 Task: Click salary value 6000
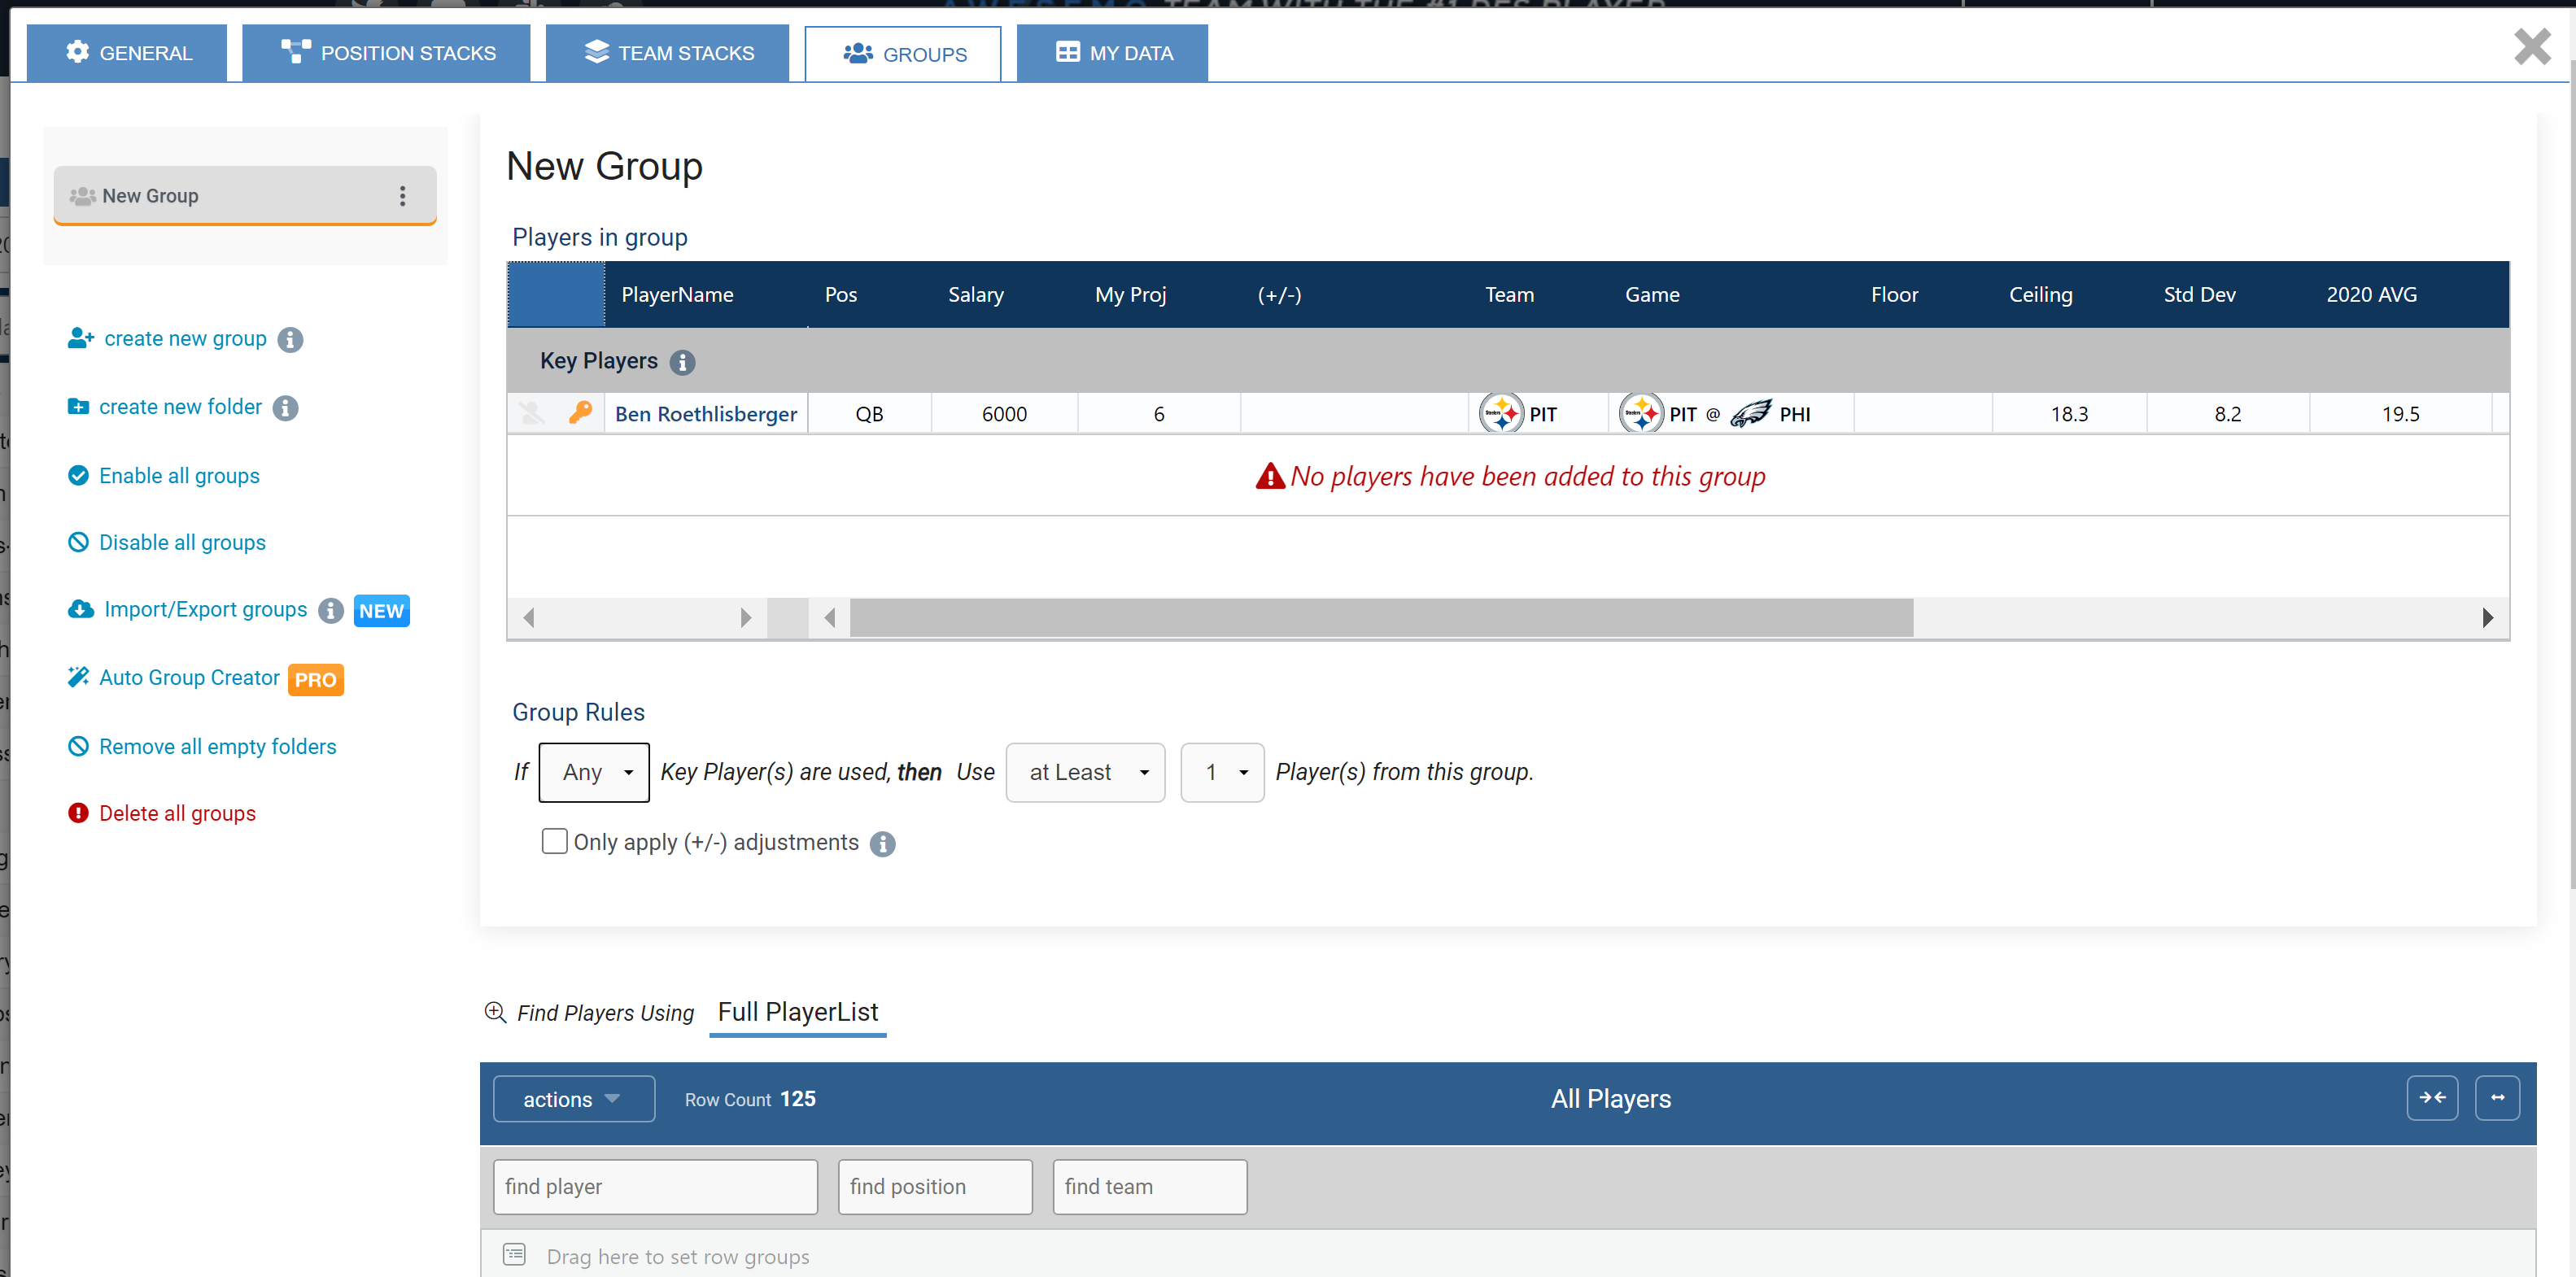point(1004,414)
